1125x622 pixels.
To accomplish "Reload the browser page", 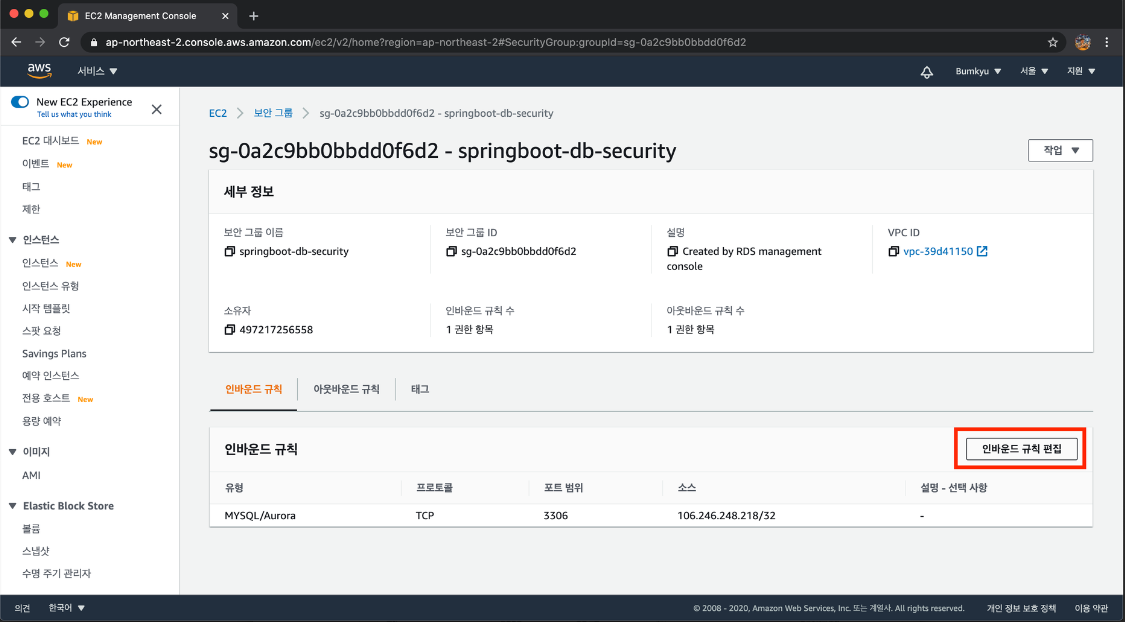I will 64,42.
